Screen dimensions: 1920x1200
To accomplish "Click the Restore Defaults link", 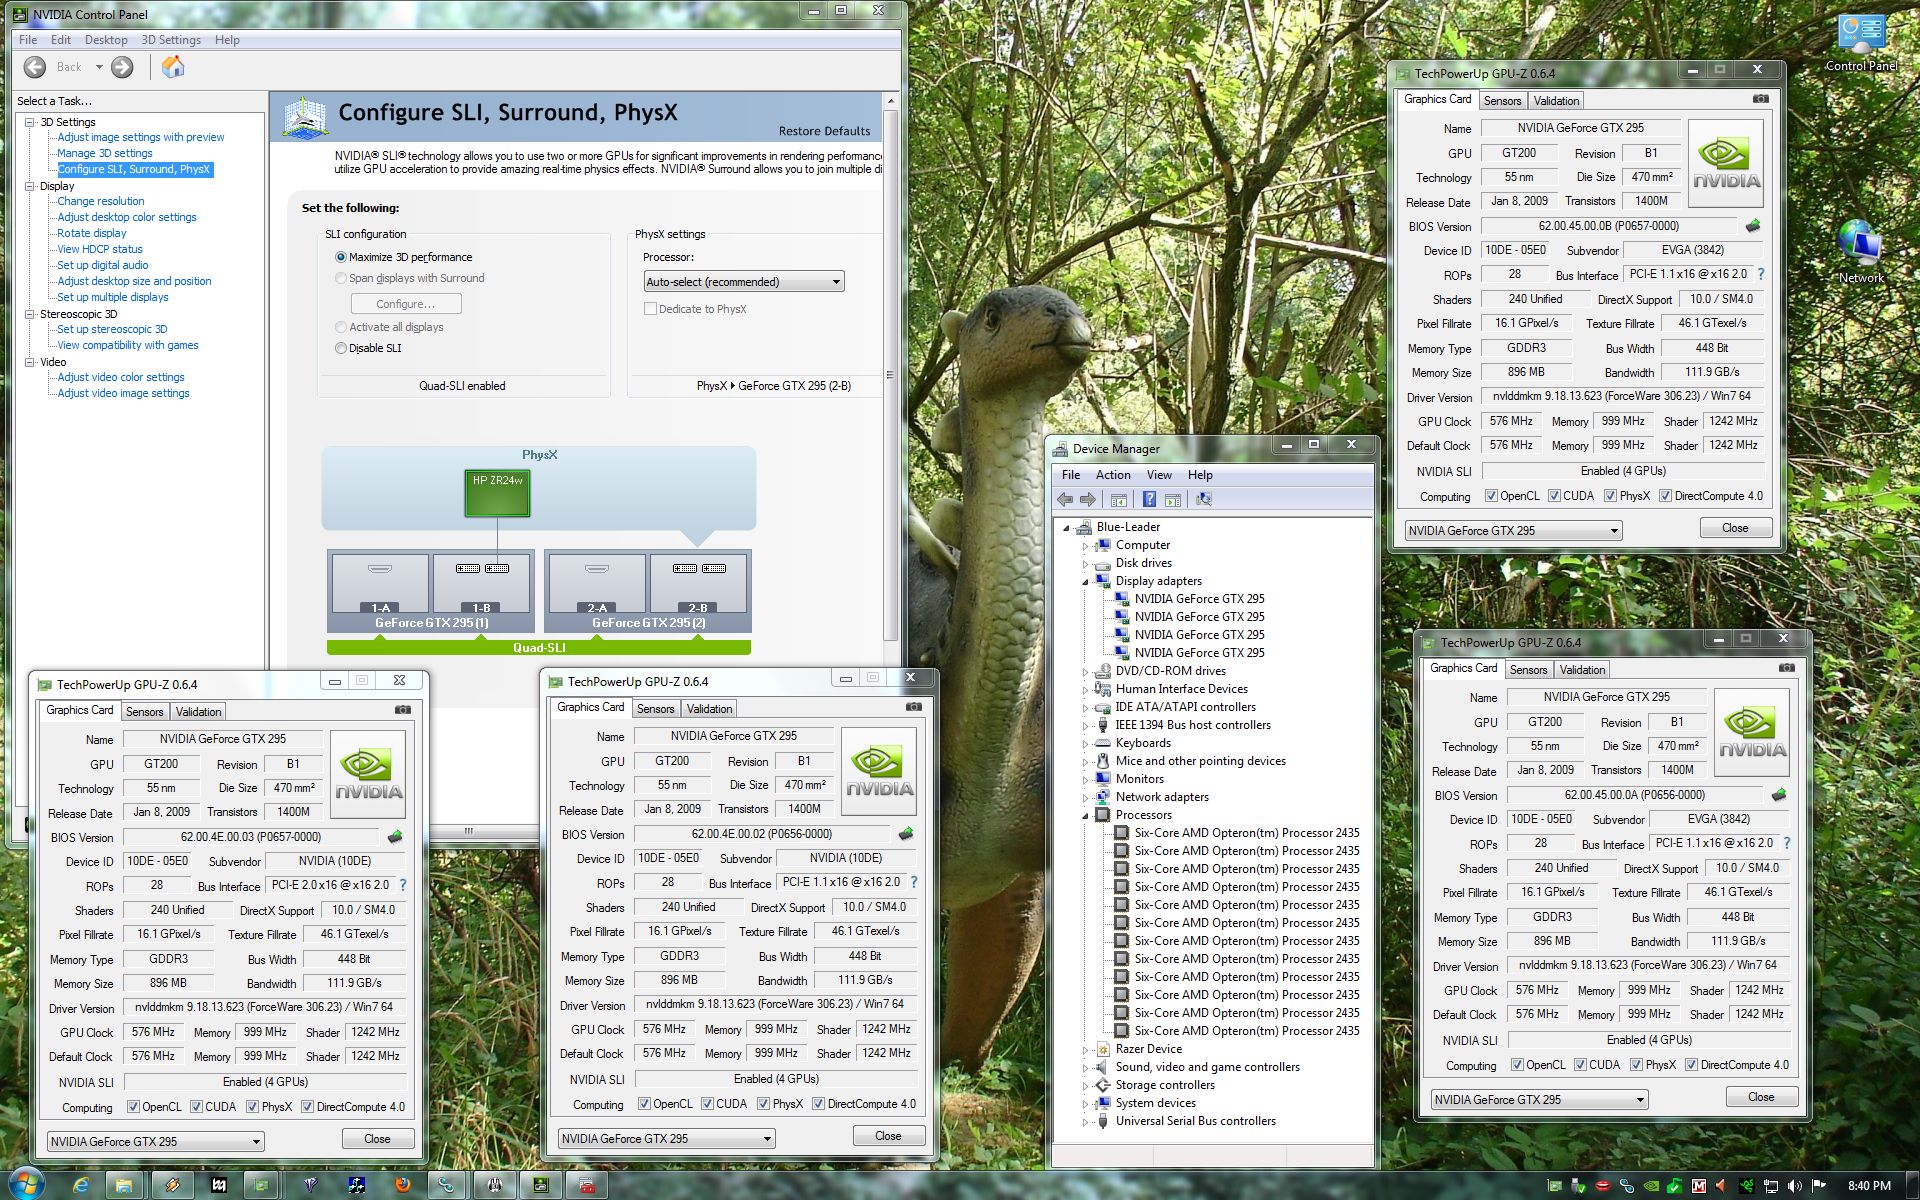I will (824, 131).
